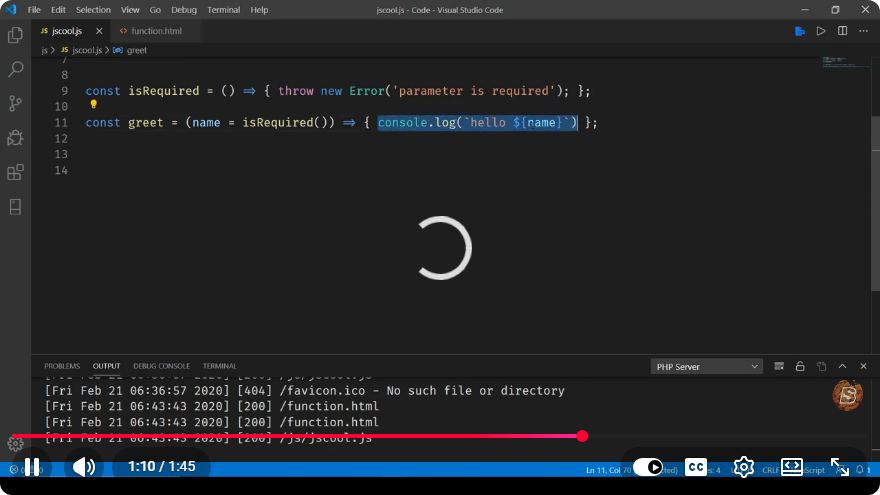This screenshot has width=880, height=495.
Task: Click the video progress scrubber knob
Action: (583, 436)
